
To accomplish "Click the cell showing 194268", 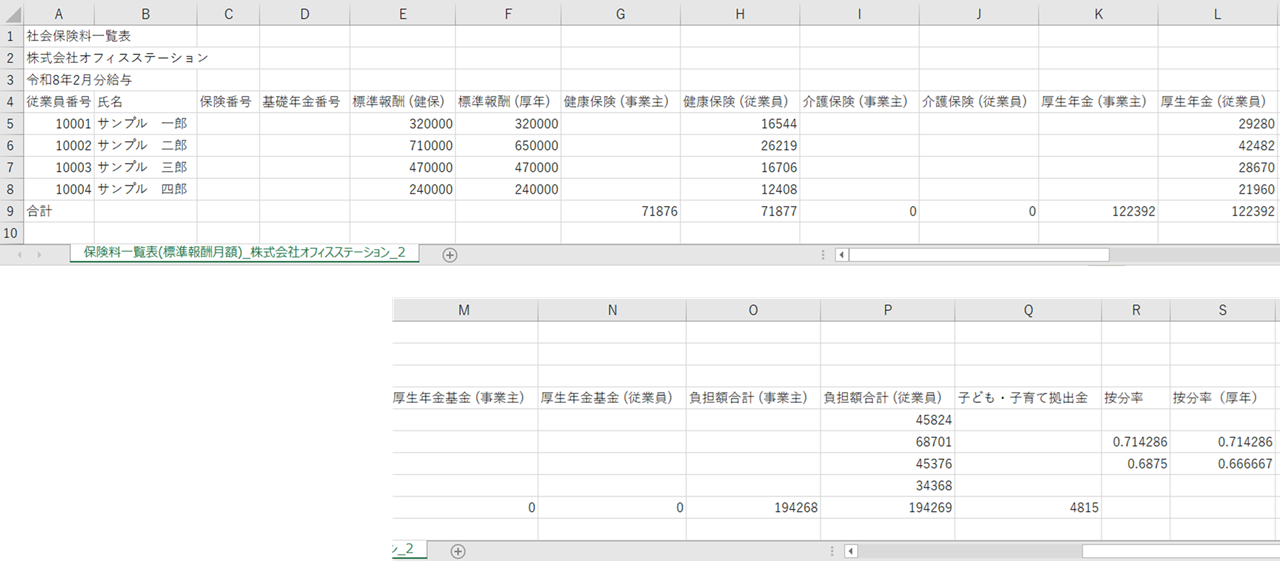I will click(753, 507).
